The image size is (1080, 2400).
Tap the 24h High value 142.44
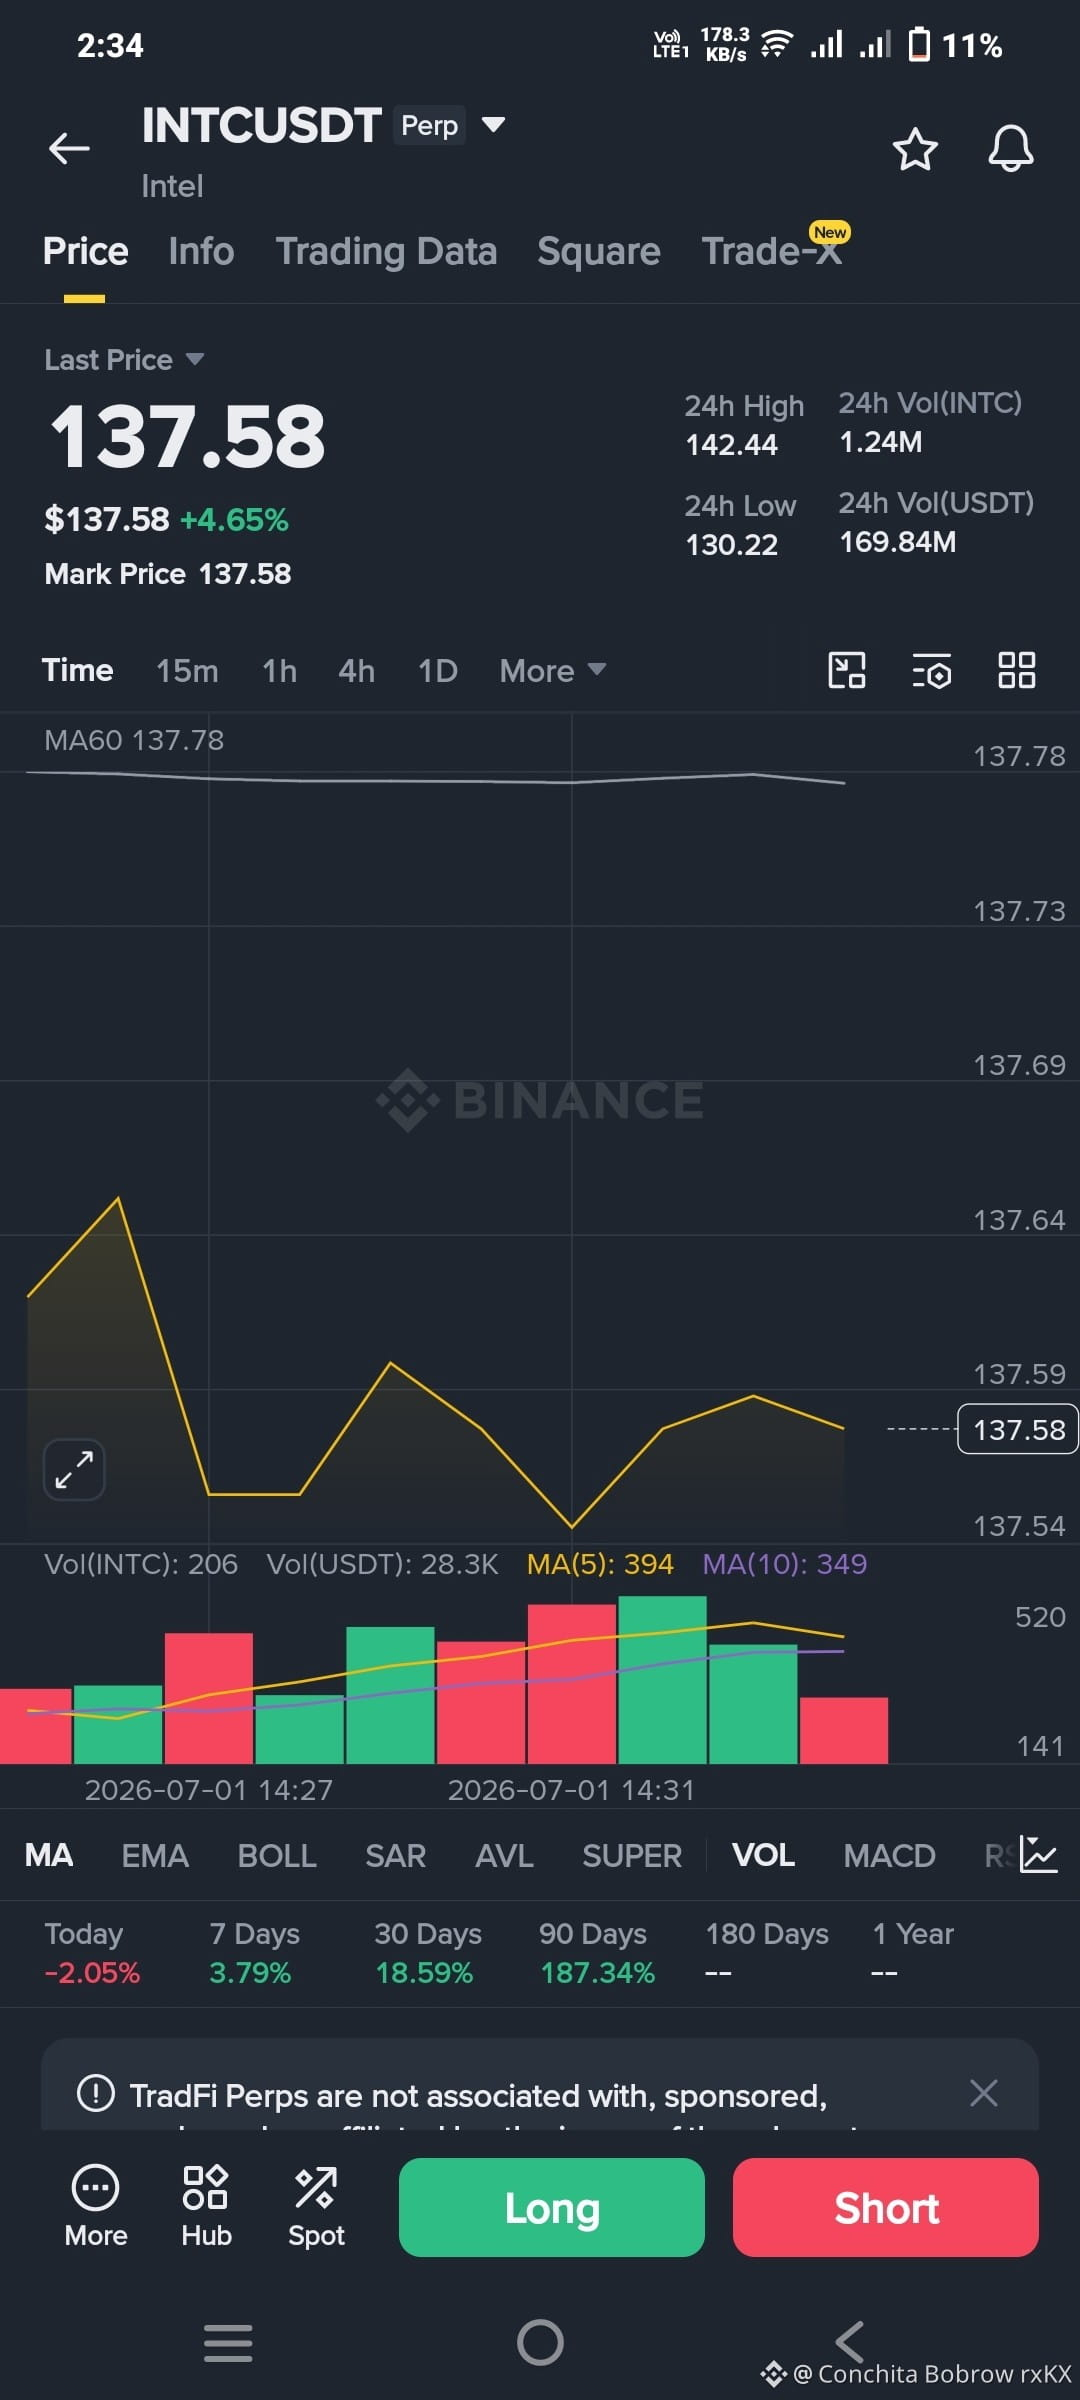click(731, 445)
